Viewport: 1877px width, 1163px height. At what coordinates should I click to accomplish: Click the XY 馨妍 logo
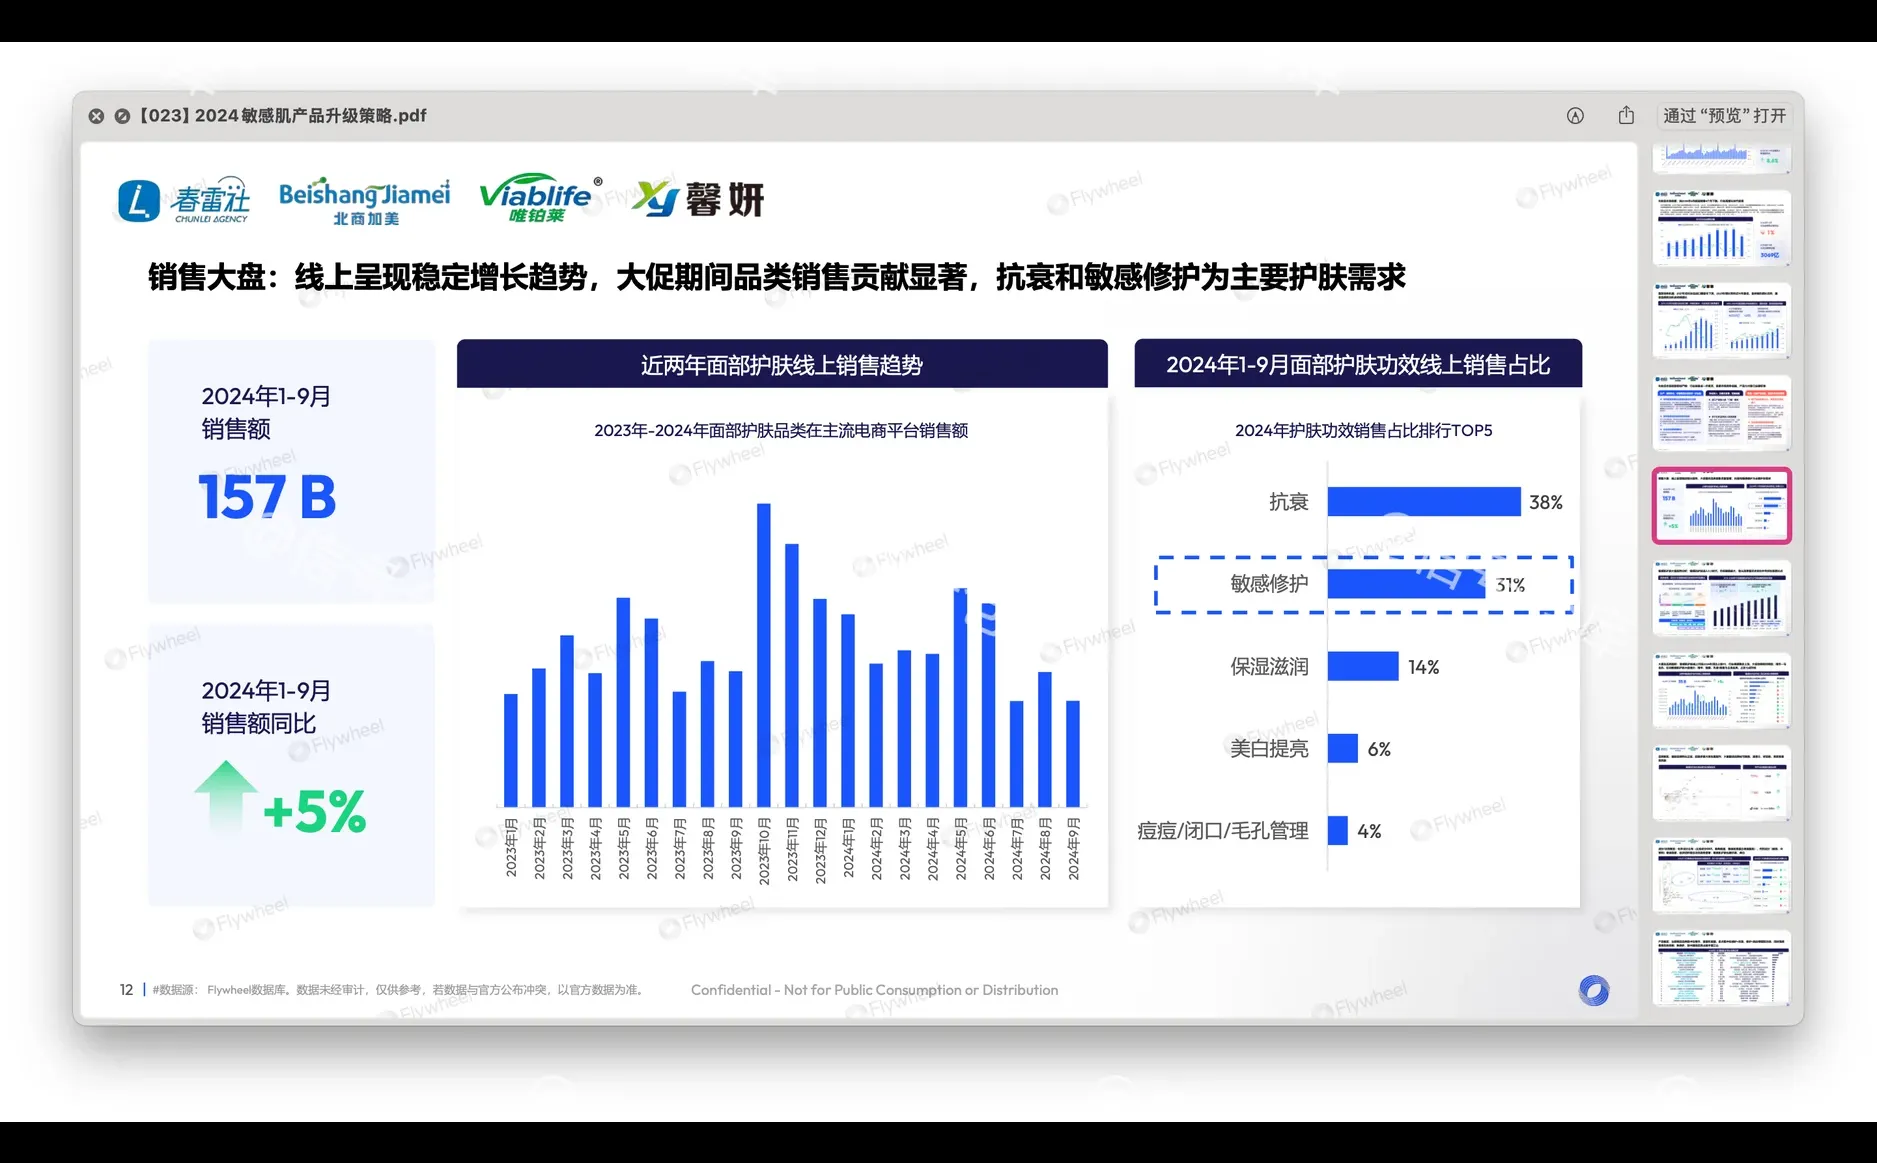pos(697,199)
